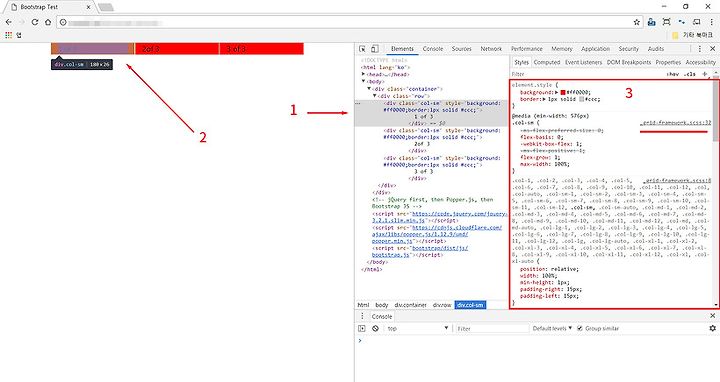720x382 pixels.
Task: View site information icon in address bar
Action: click(63, 22)
